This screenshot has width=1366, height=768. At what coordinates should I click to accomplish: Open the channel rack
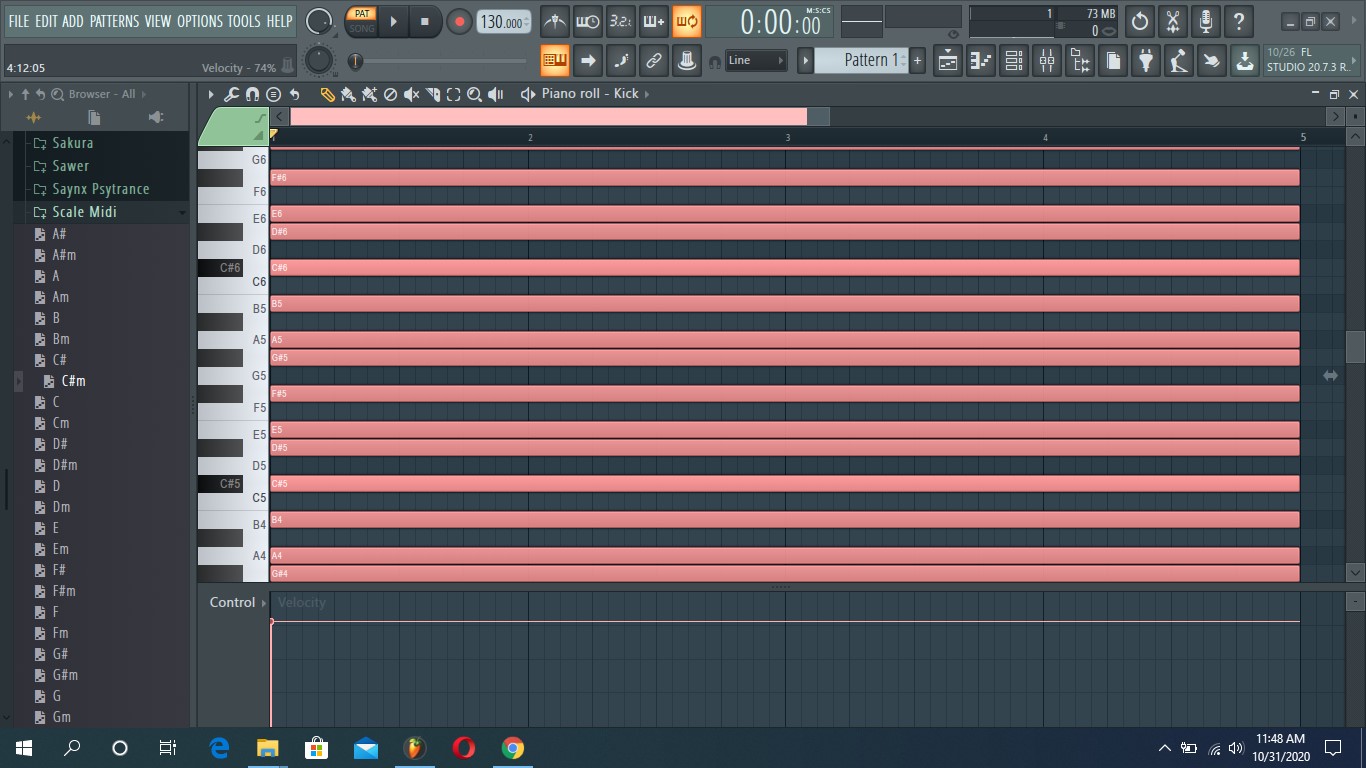[1014, 61]
